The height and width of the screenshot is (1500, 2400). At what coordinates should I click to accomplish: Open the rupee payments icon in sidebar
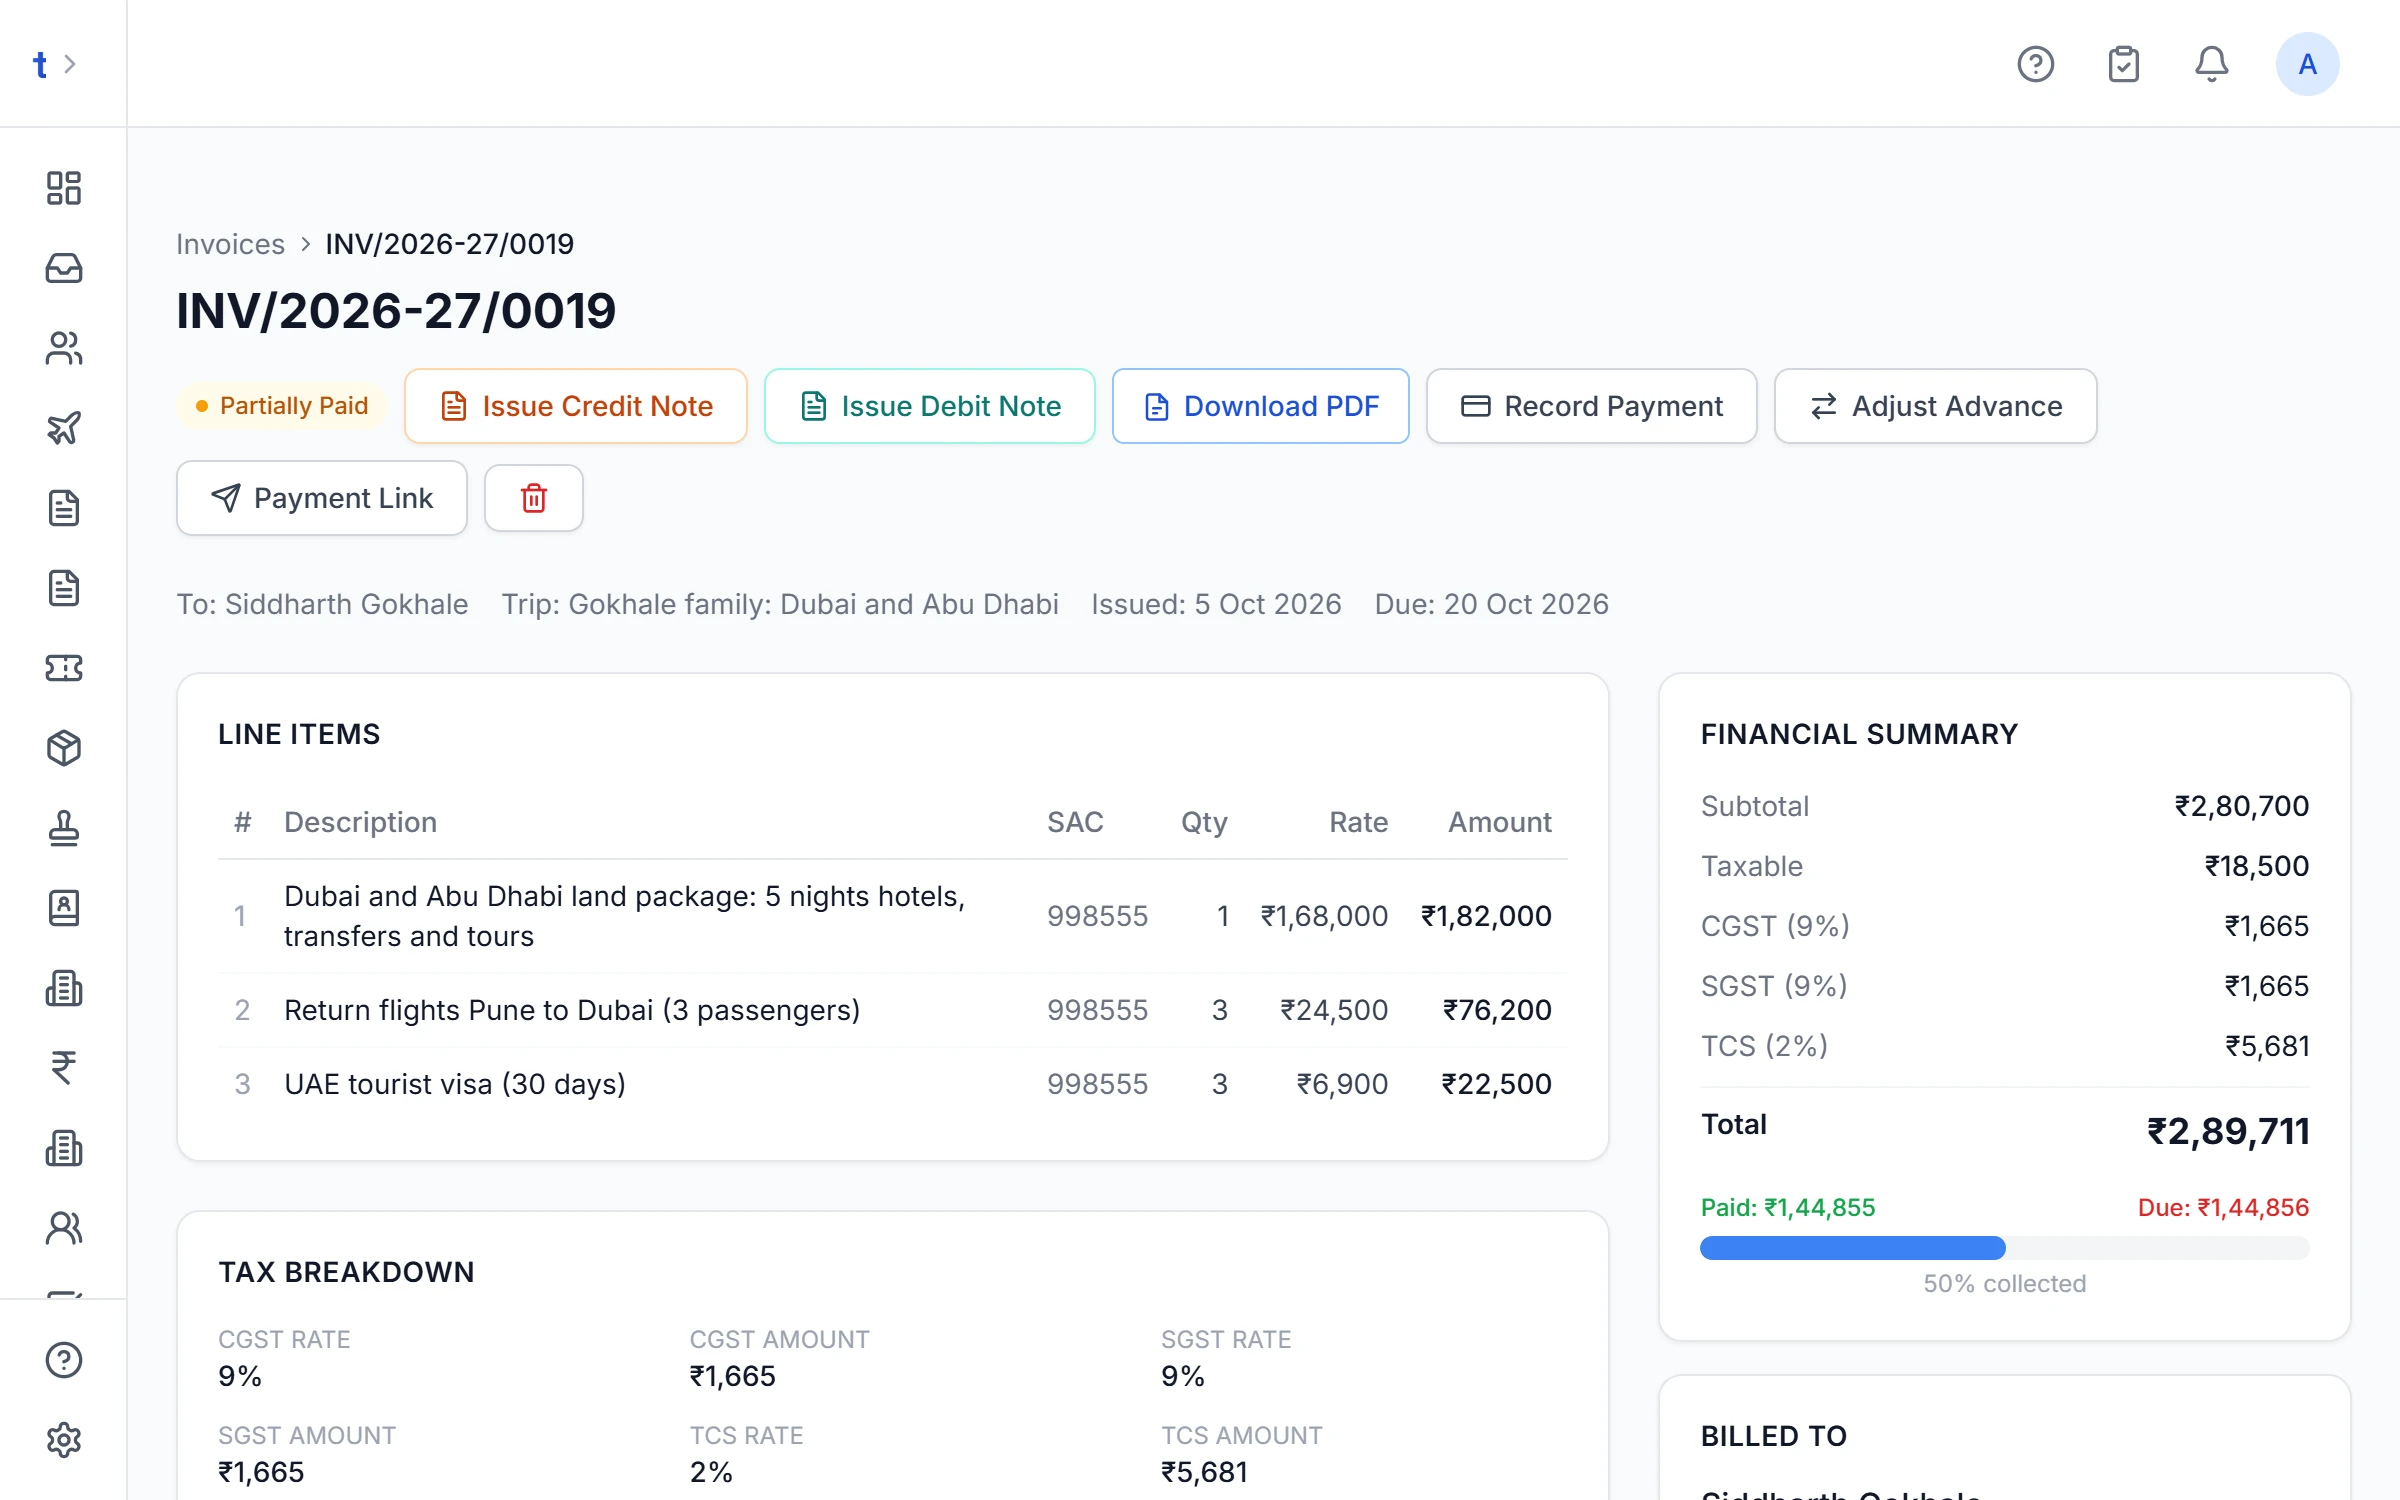(x=63, y=1068)
